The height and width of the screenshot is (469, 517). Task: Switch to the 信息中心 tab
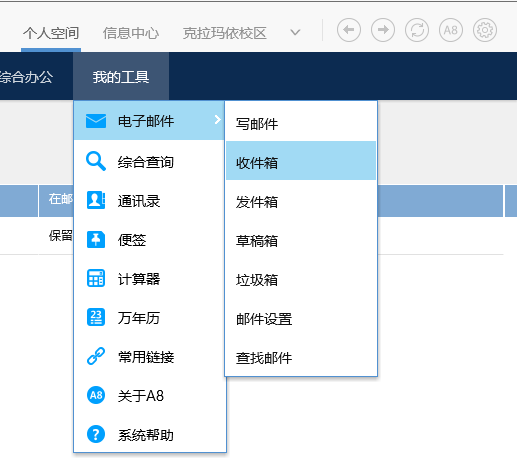click(131, 33)
